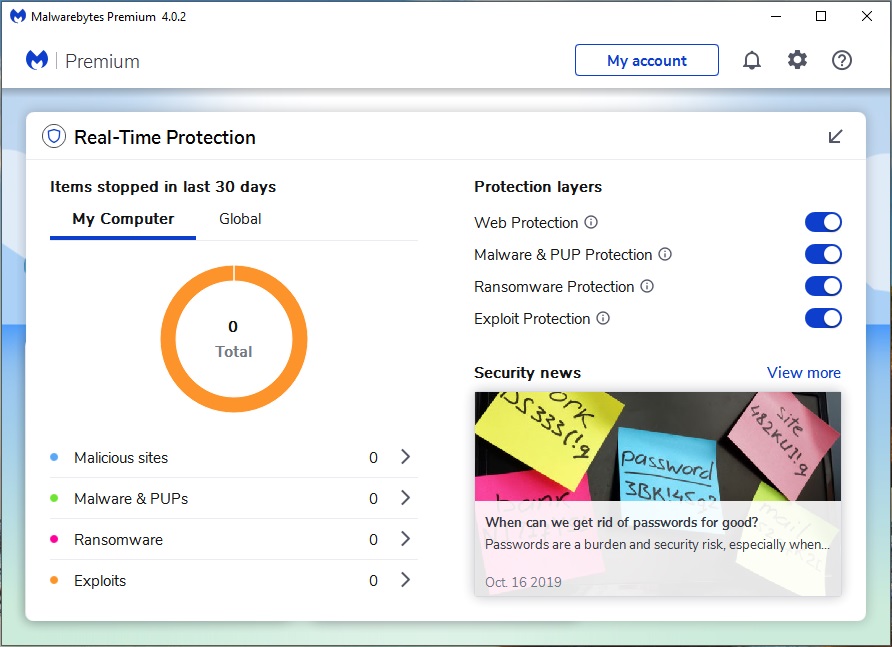The image size is (892, 647).
Task: Click the Ransomware row label
Action: pos(118,539)
